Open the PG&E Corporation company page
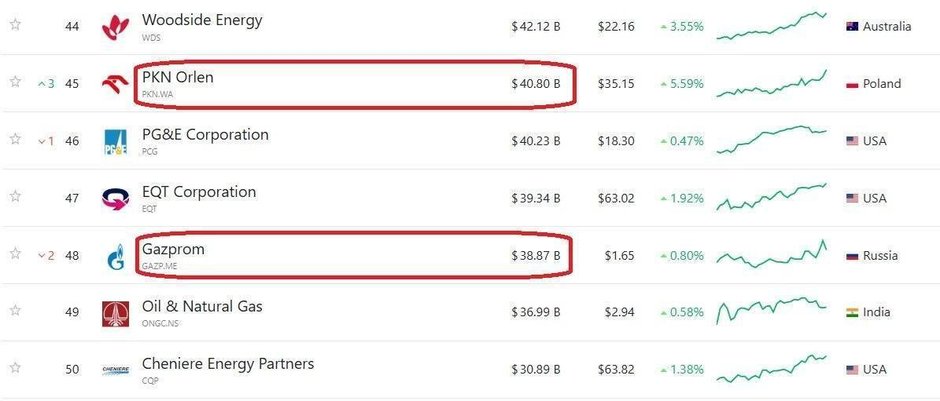Viewport: 940px width, 401px height. pyautogui.click(x=205, y=135)
